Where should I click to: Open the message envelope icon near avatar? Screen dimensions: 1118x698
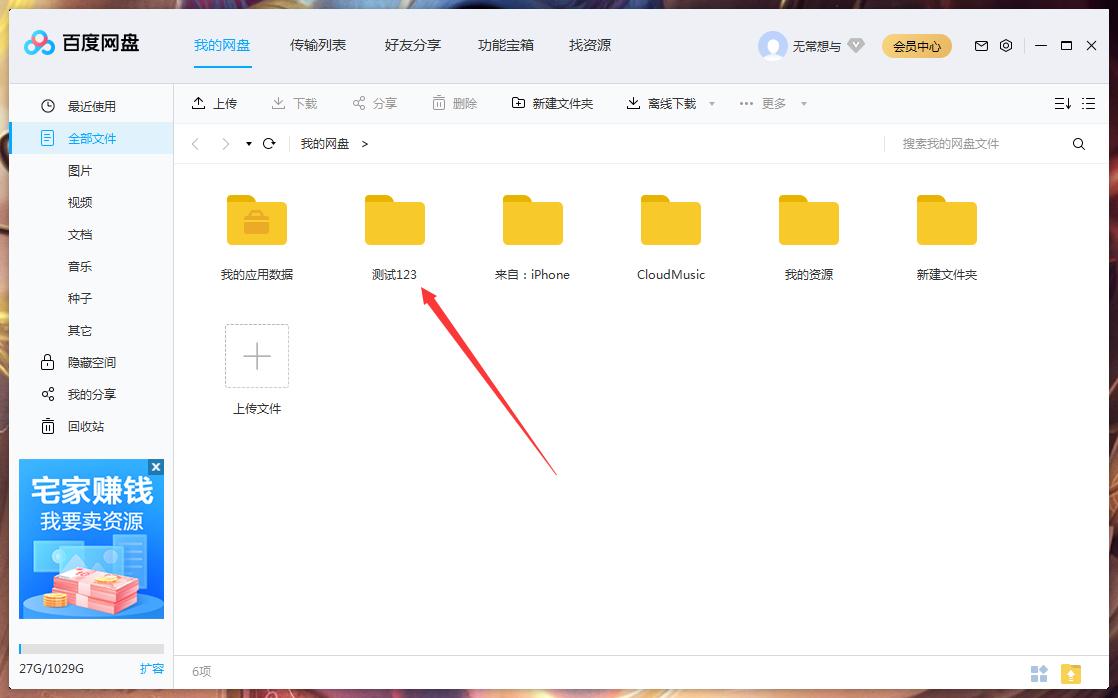coord(981,45)
